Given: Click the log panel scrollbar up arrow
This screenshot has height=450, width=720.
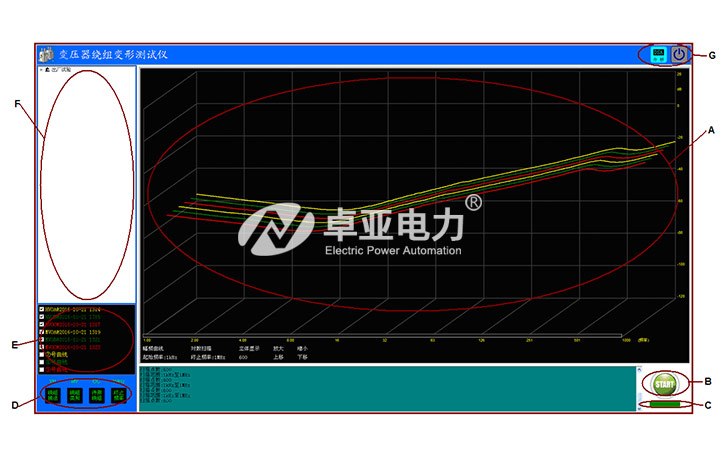Looking at the screenshot, I should 639,369.
